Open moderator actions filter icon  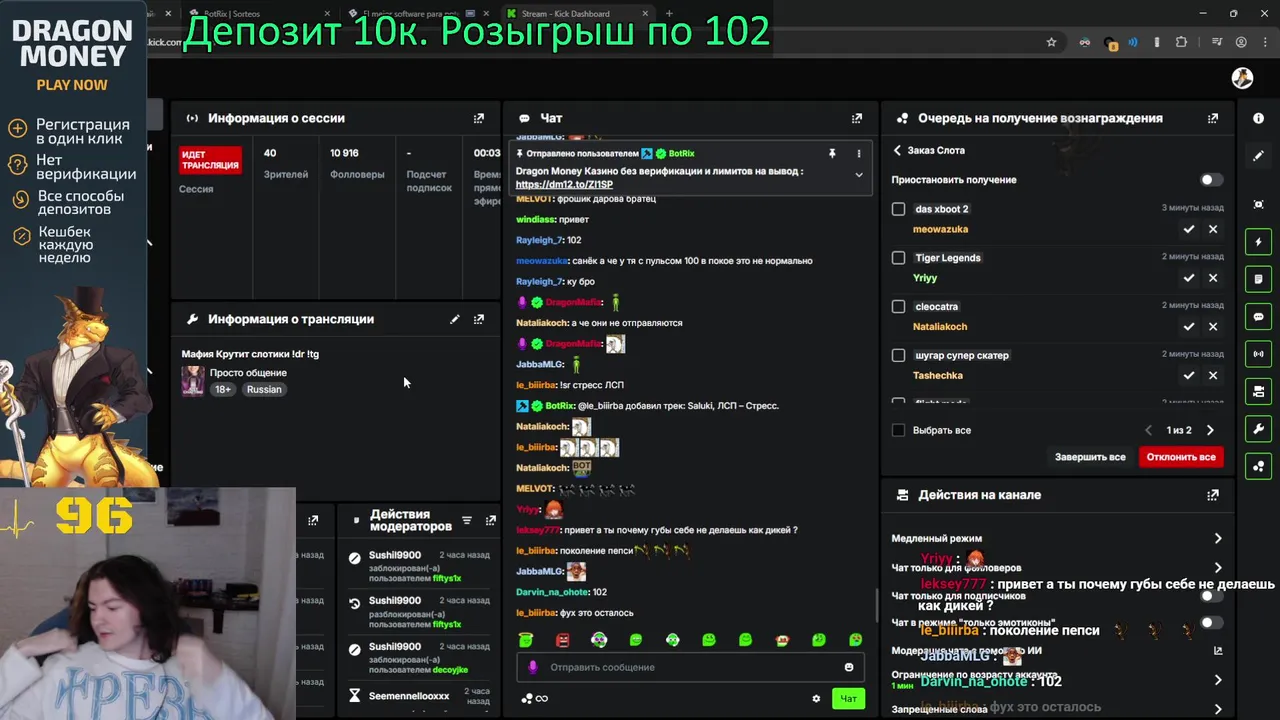pyautogui.click(x=466, y=520)
